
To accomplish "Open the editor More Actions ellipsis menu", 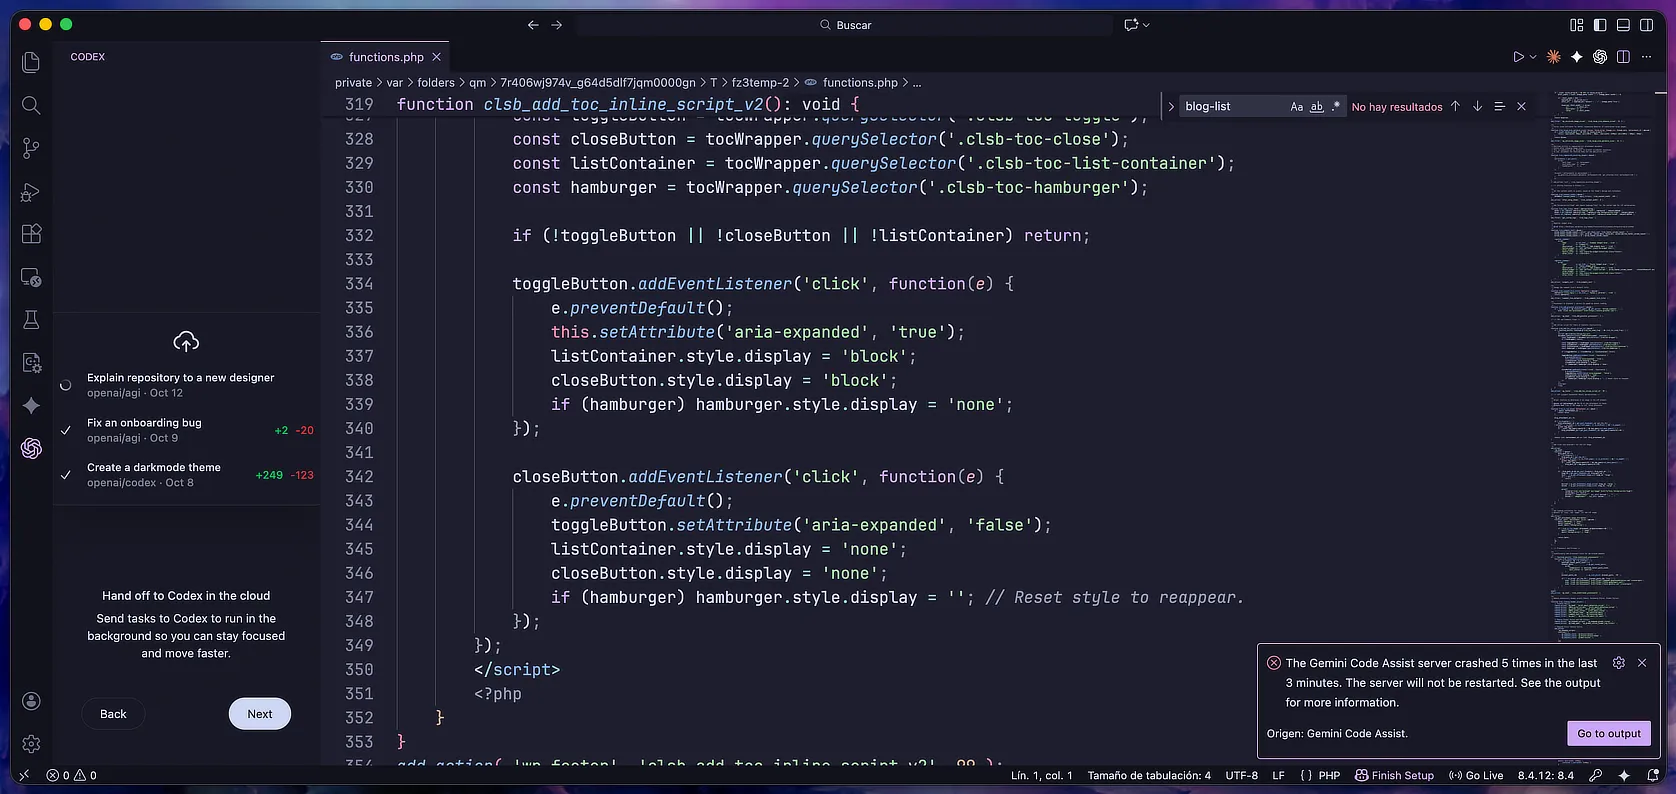I will [1646, 57].
